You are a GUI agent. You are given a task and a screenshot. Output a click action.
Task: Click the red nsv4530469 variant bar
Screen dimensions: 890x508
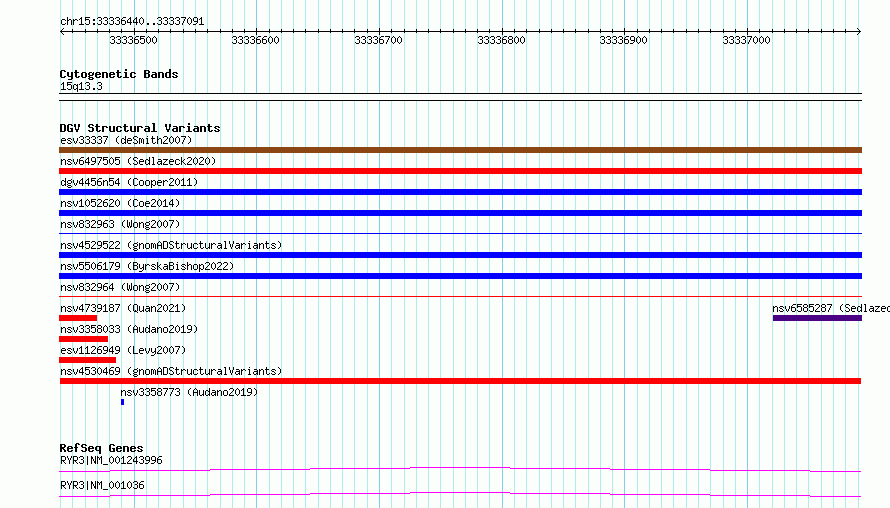tap(460, 381)
